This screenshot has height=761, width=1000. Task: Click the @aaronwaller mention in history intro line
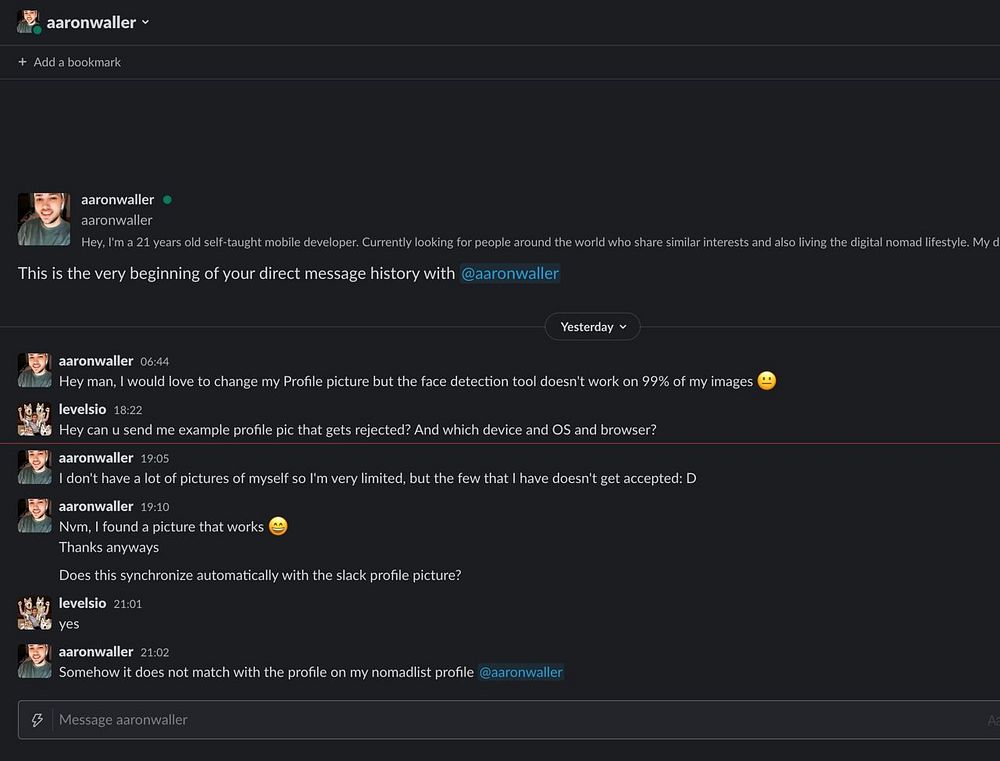tap(510, 273)
